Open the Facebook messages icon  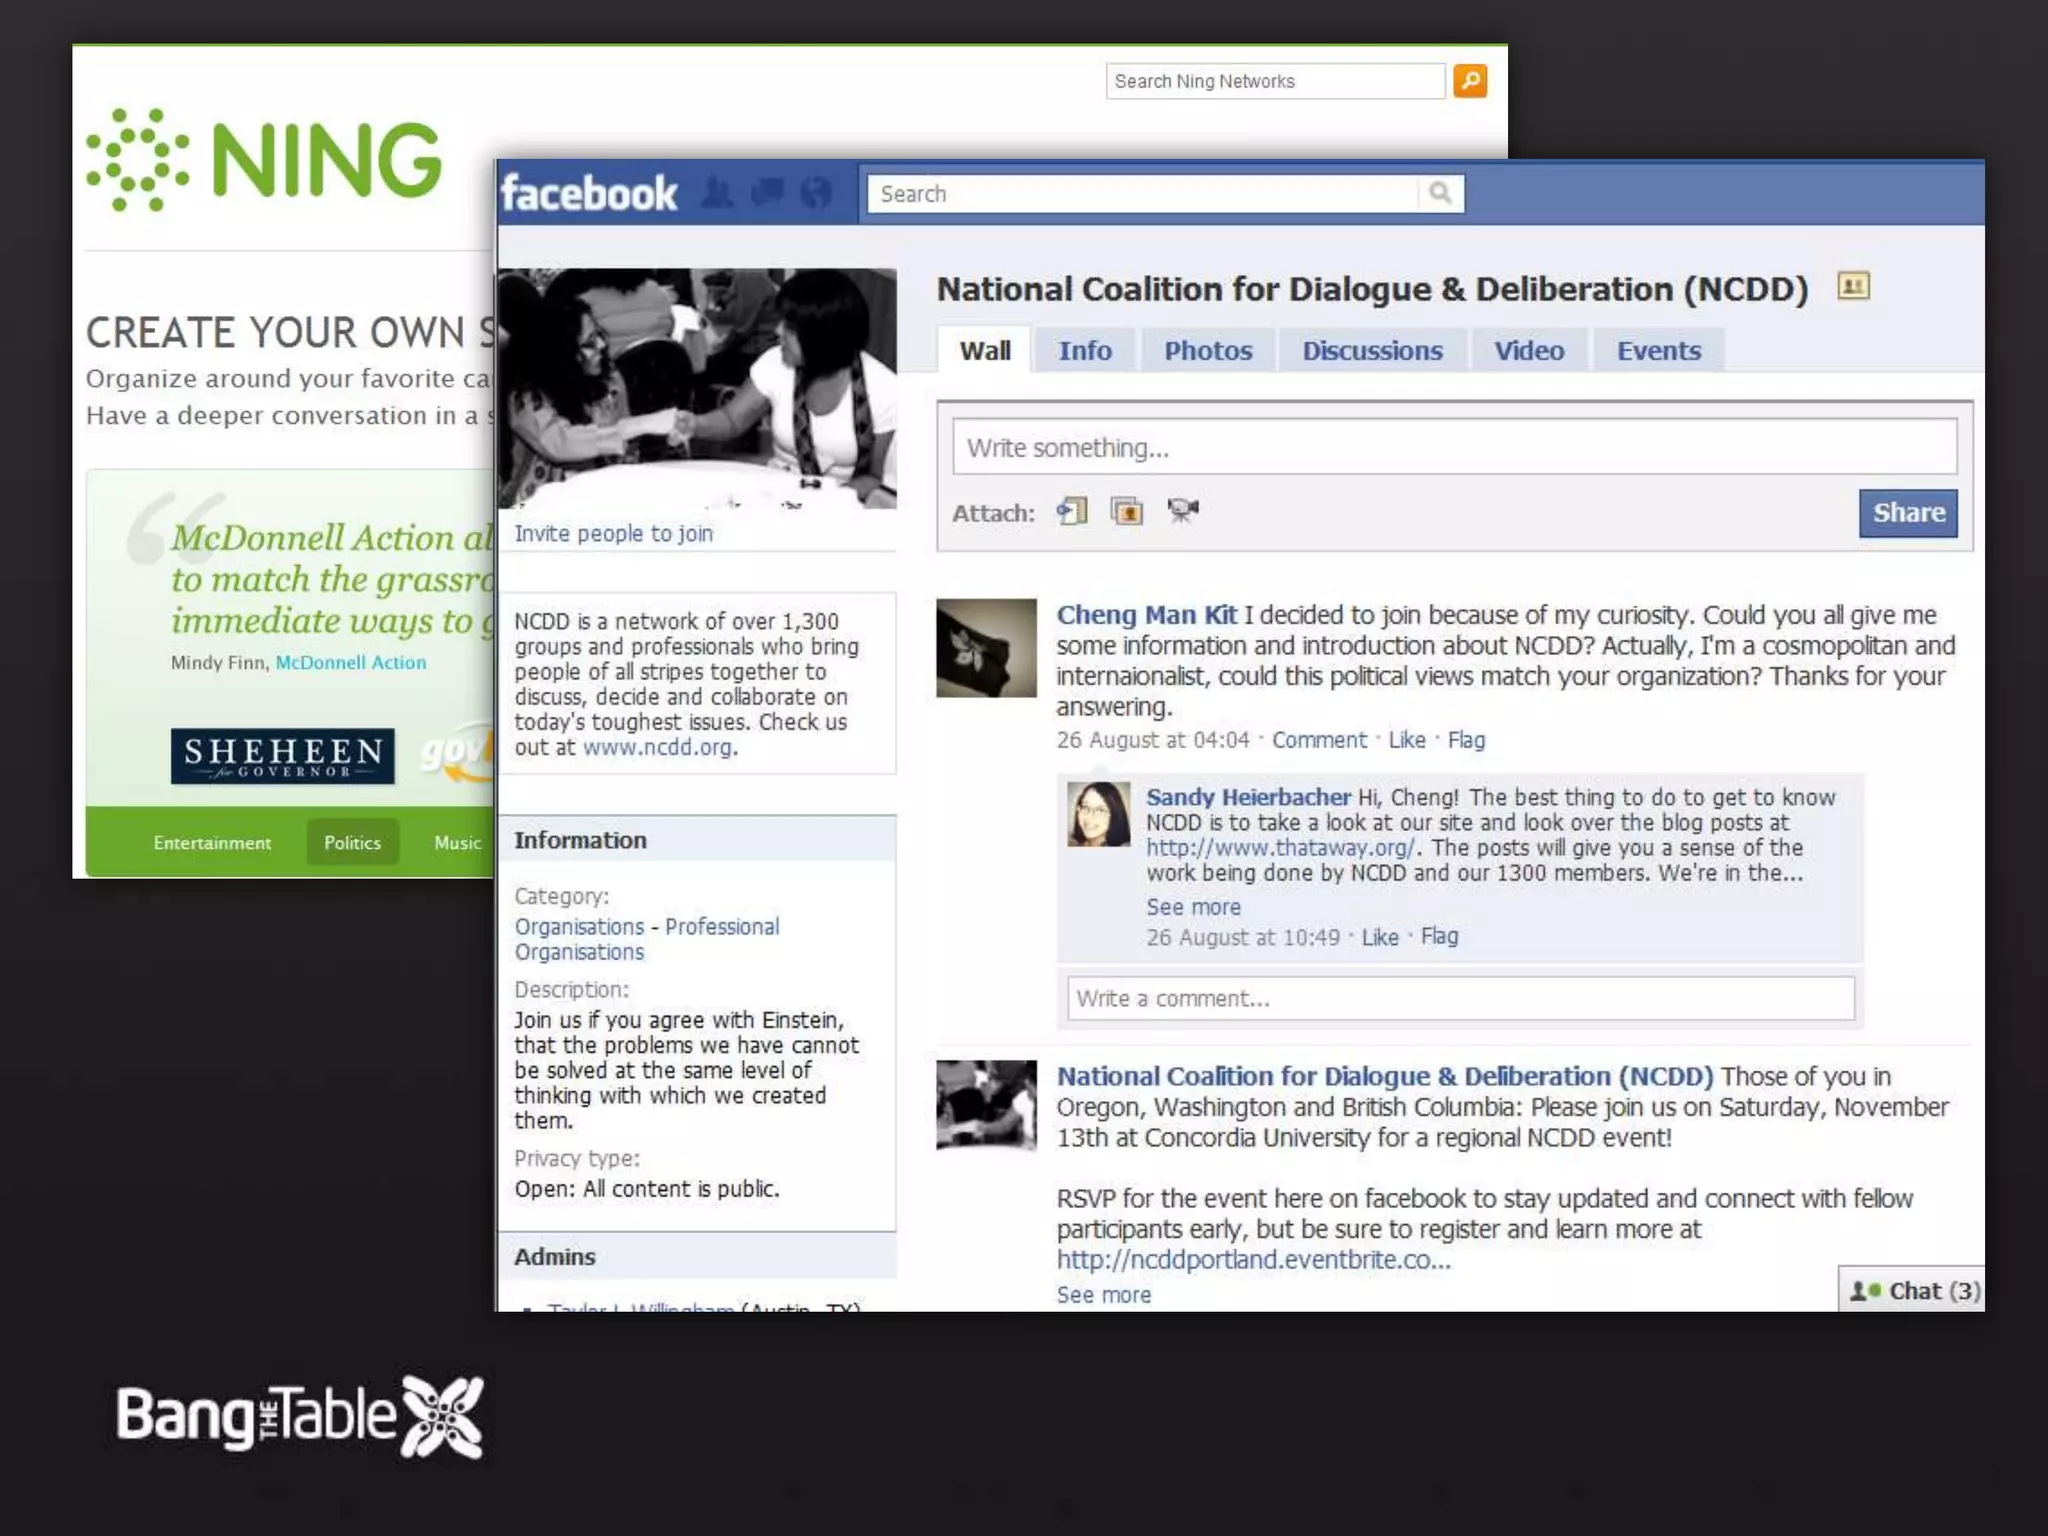point(767,192)
